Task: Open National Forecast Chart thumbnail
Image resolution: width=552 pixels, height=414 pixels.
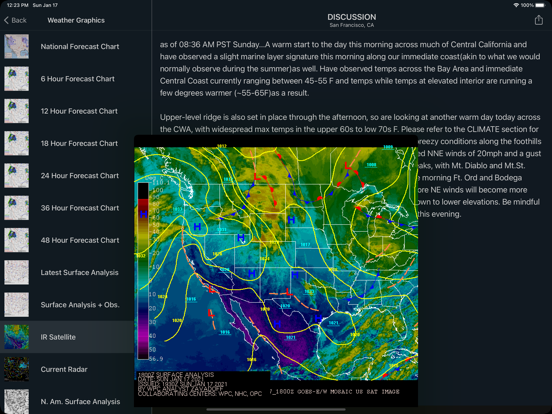Action: [x=17, y=46]
